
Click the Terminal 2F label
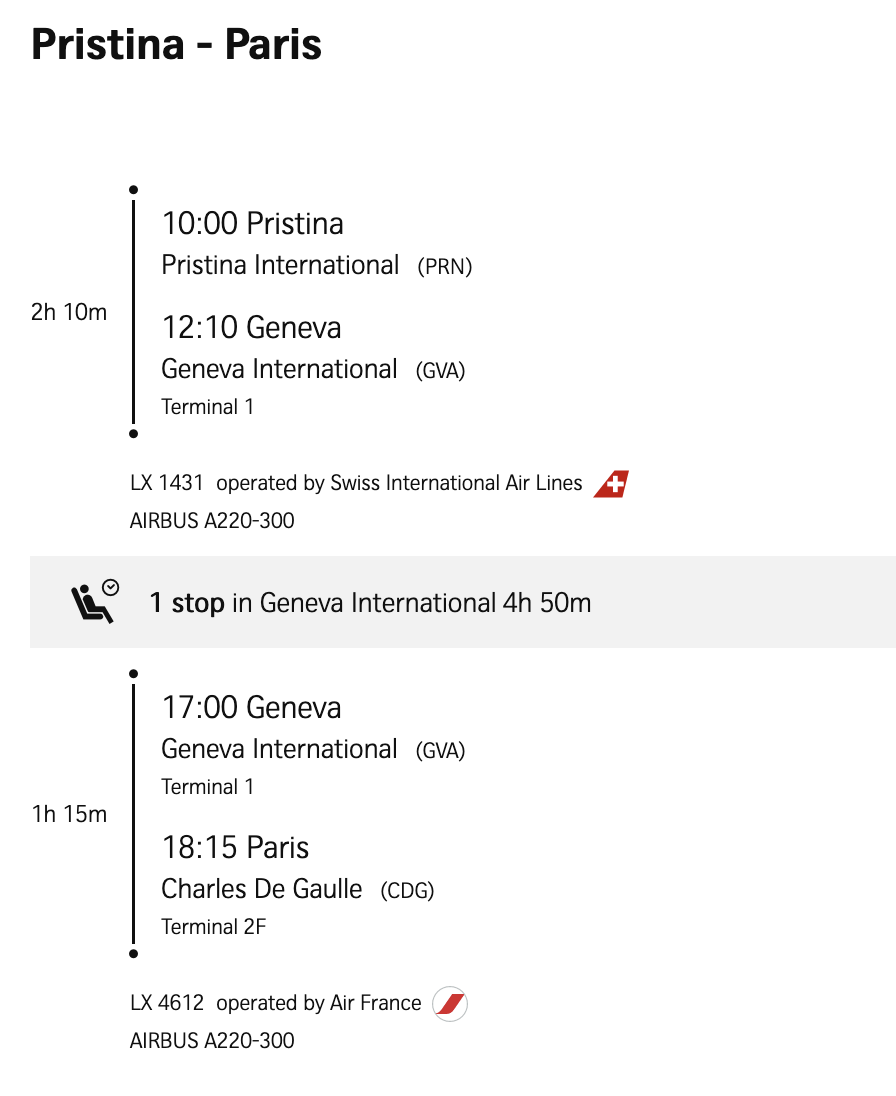[214, 927]
